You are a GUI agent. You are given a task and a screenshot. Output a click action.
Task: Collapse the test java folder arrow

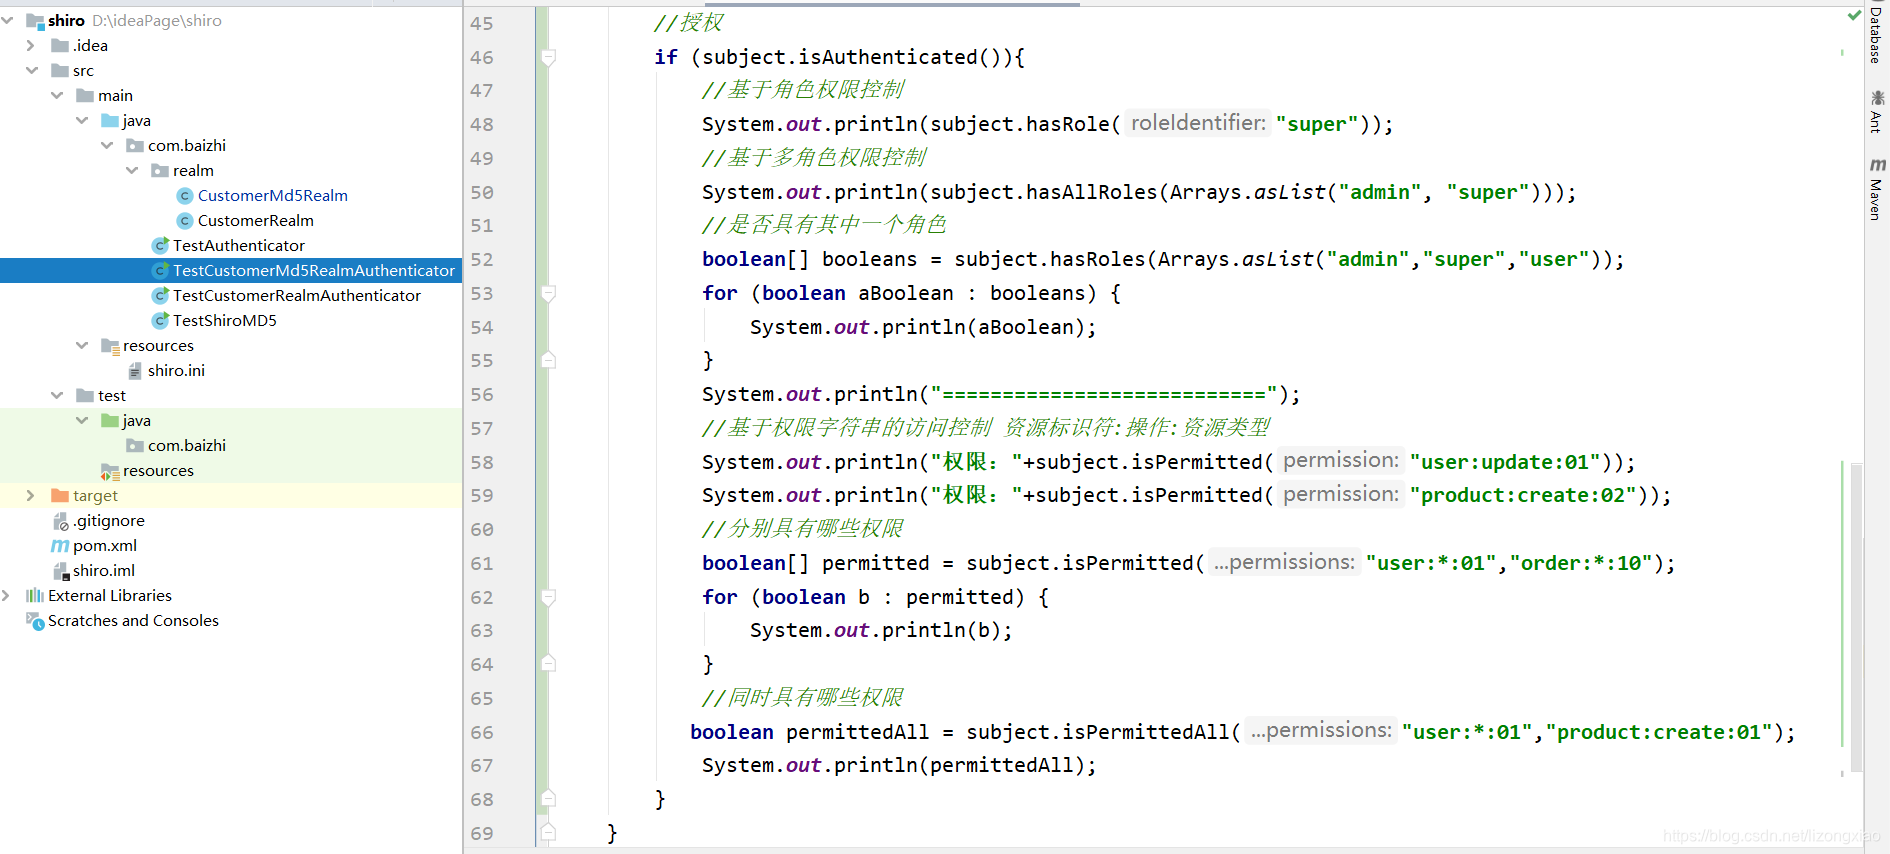pos(82,420)
